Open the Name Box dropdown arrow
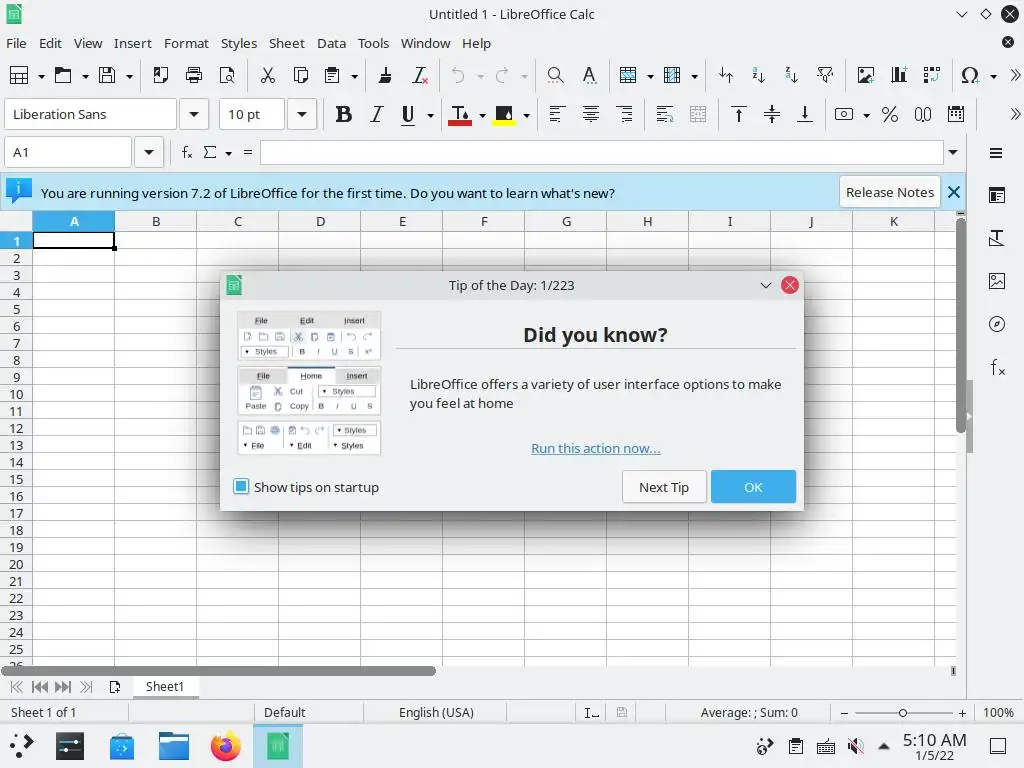 (x=149, y=152)
